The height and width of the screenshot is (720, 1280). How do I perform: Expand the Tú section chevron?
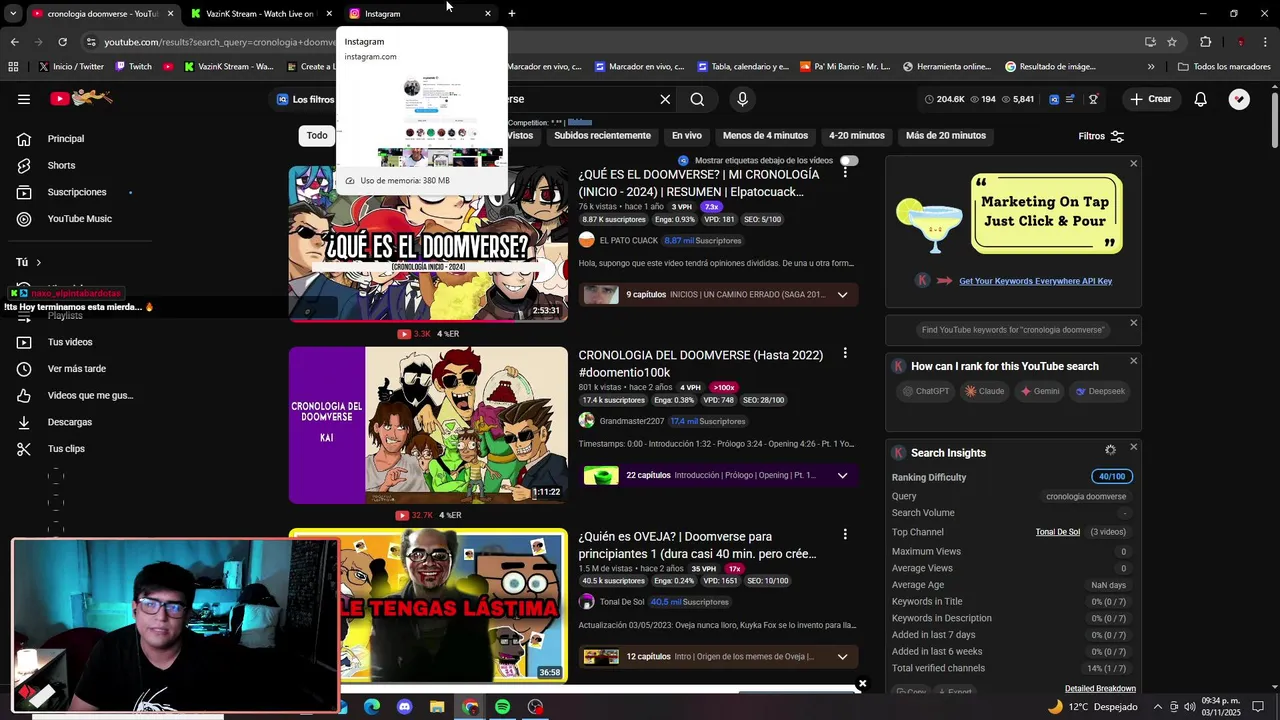coord(38,262)
